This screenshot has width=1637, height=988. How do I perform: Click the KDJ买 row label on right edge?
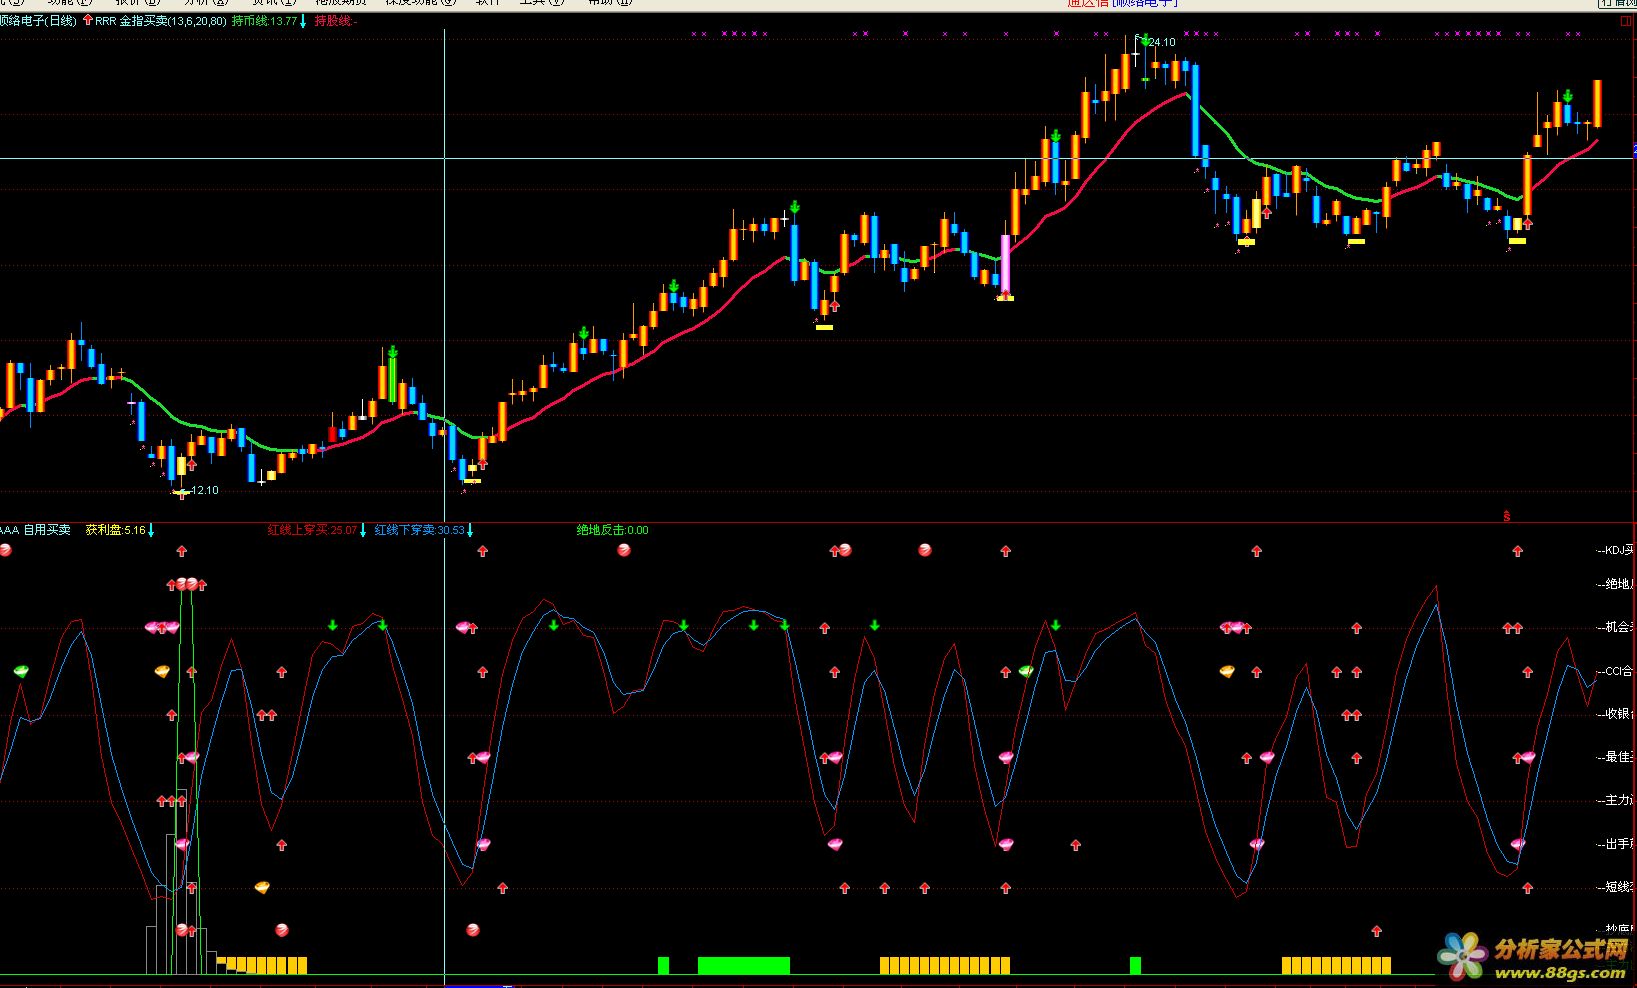pyautogui.click(x=1614, y=550)
